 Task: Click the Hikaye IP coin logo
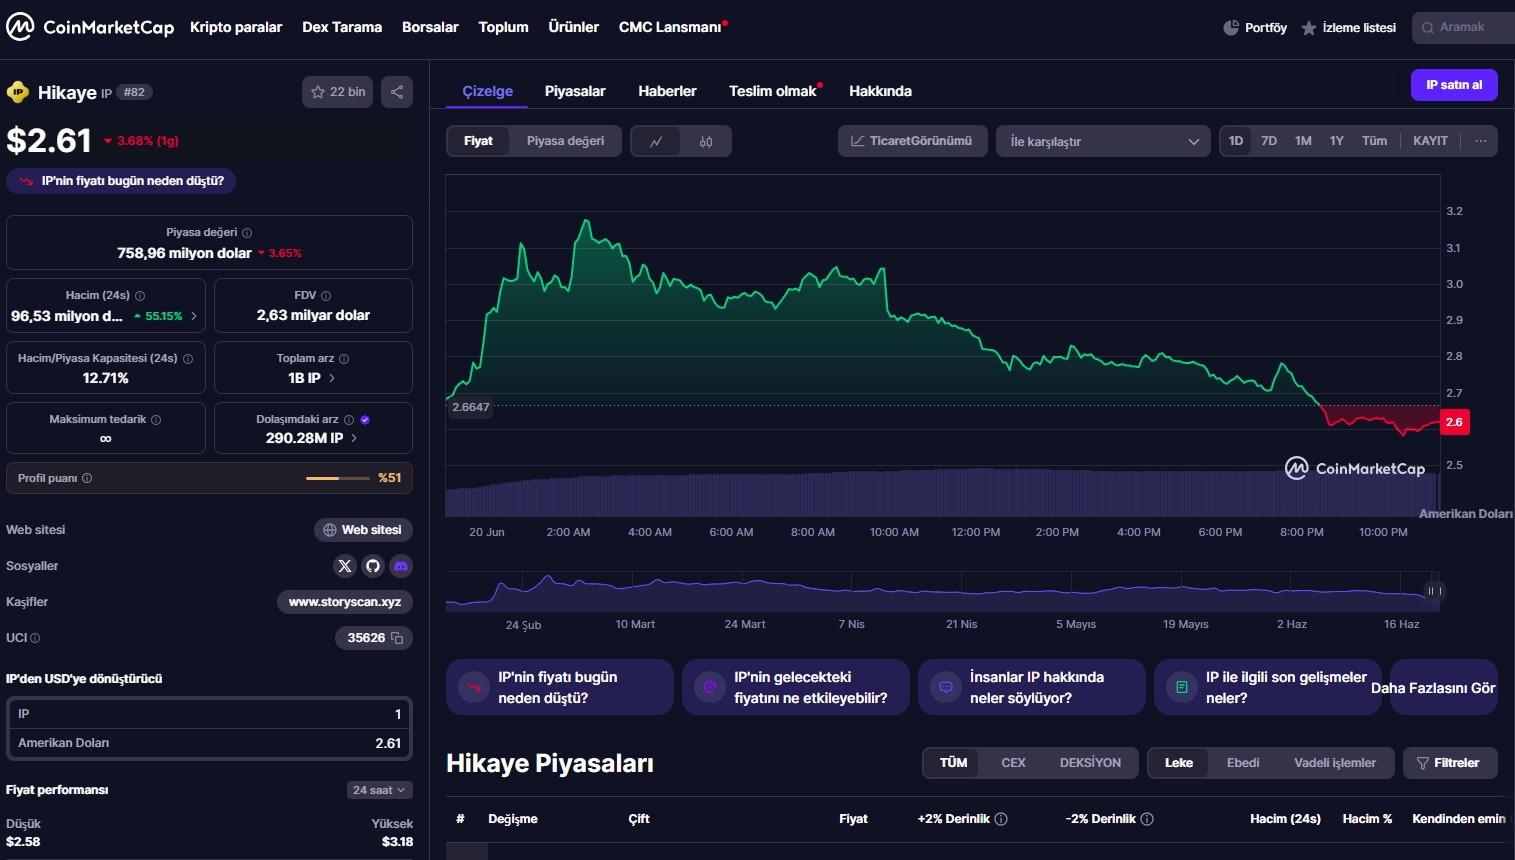pos(18,92)
